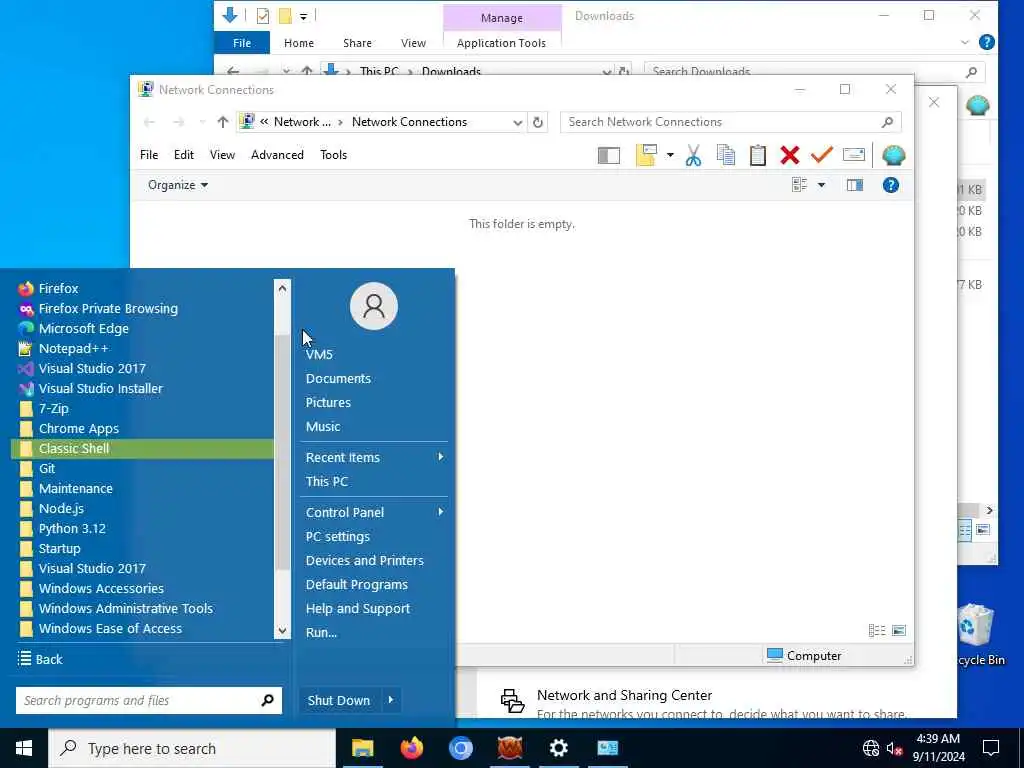Click the Shut Down button
The width and height of the screenshot is (1024, 768).
coord(339,701)
